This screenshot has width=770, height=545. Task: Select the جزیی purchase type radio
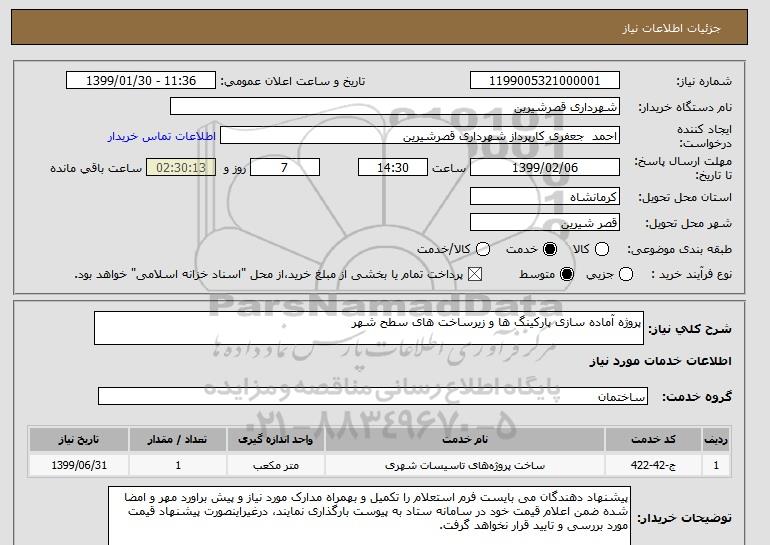626,274
